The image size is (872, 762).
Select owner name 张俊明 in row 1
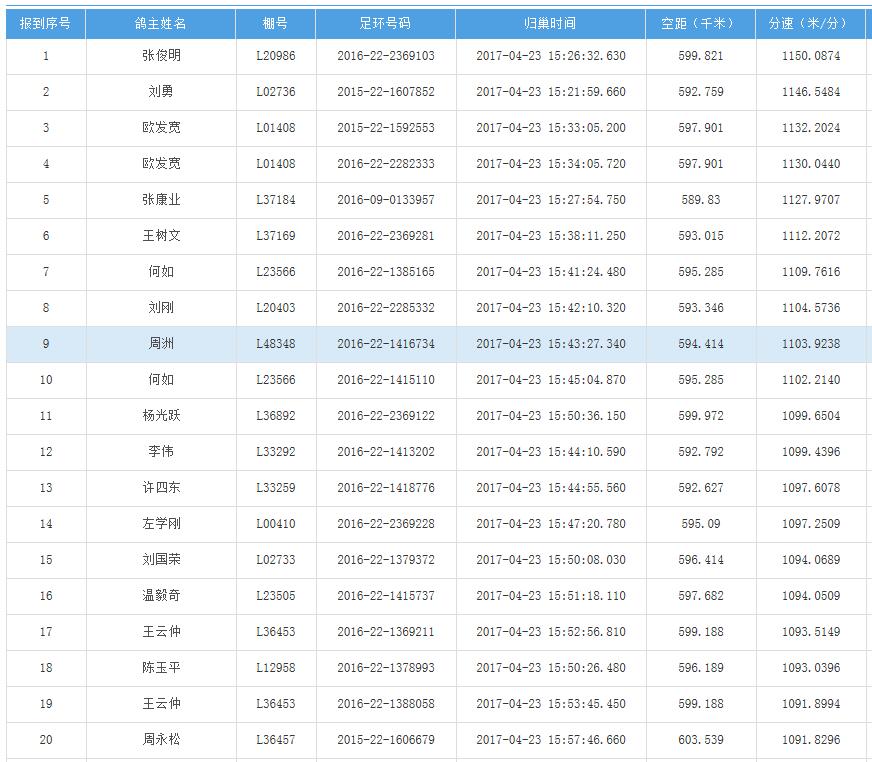160,56
